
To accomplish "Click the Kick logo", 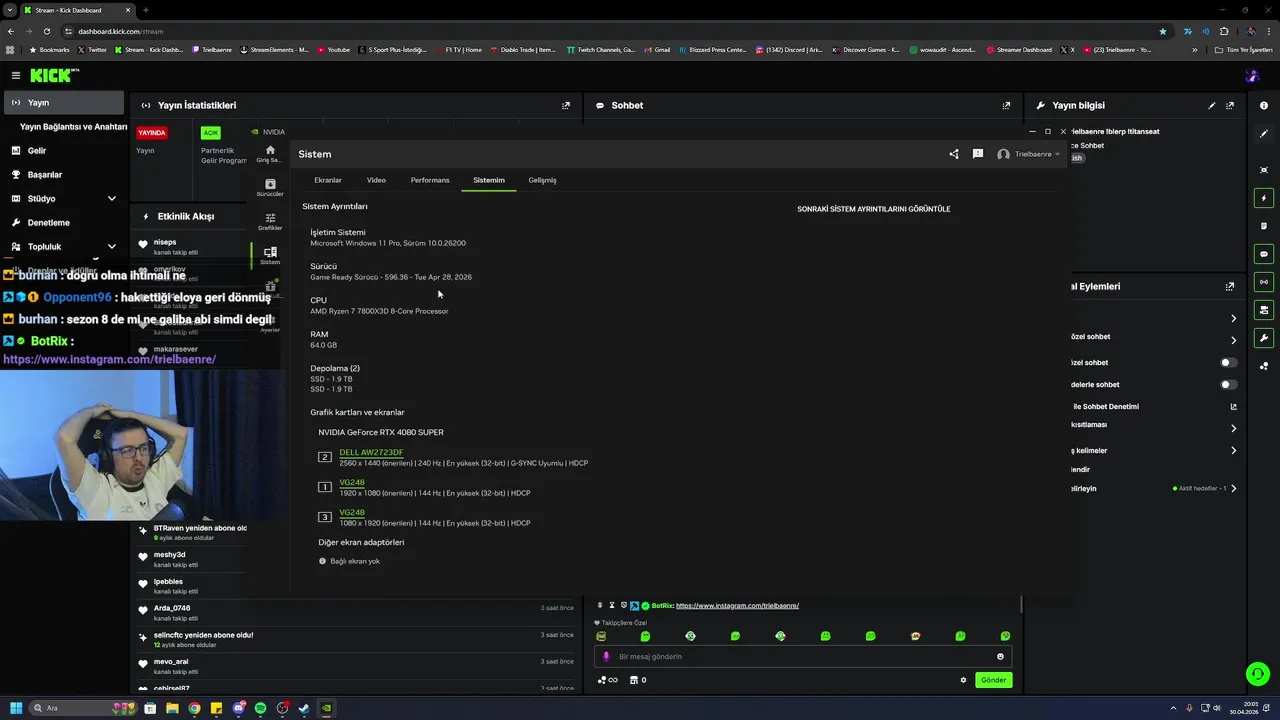I will click(53, 75).
